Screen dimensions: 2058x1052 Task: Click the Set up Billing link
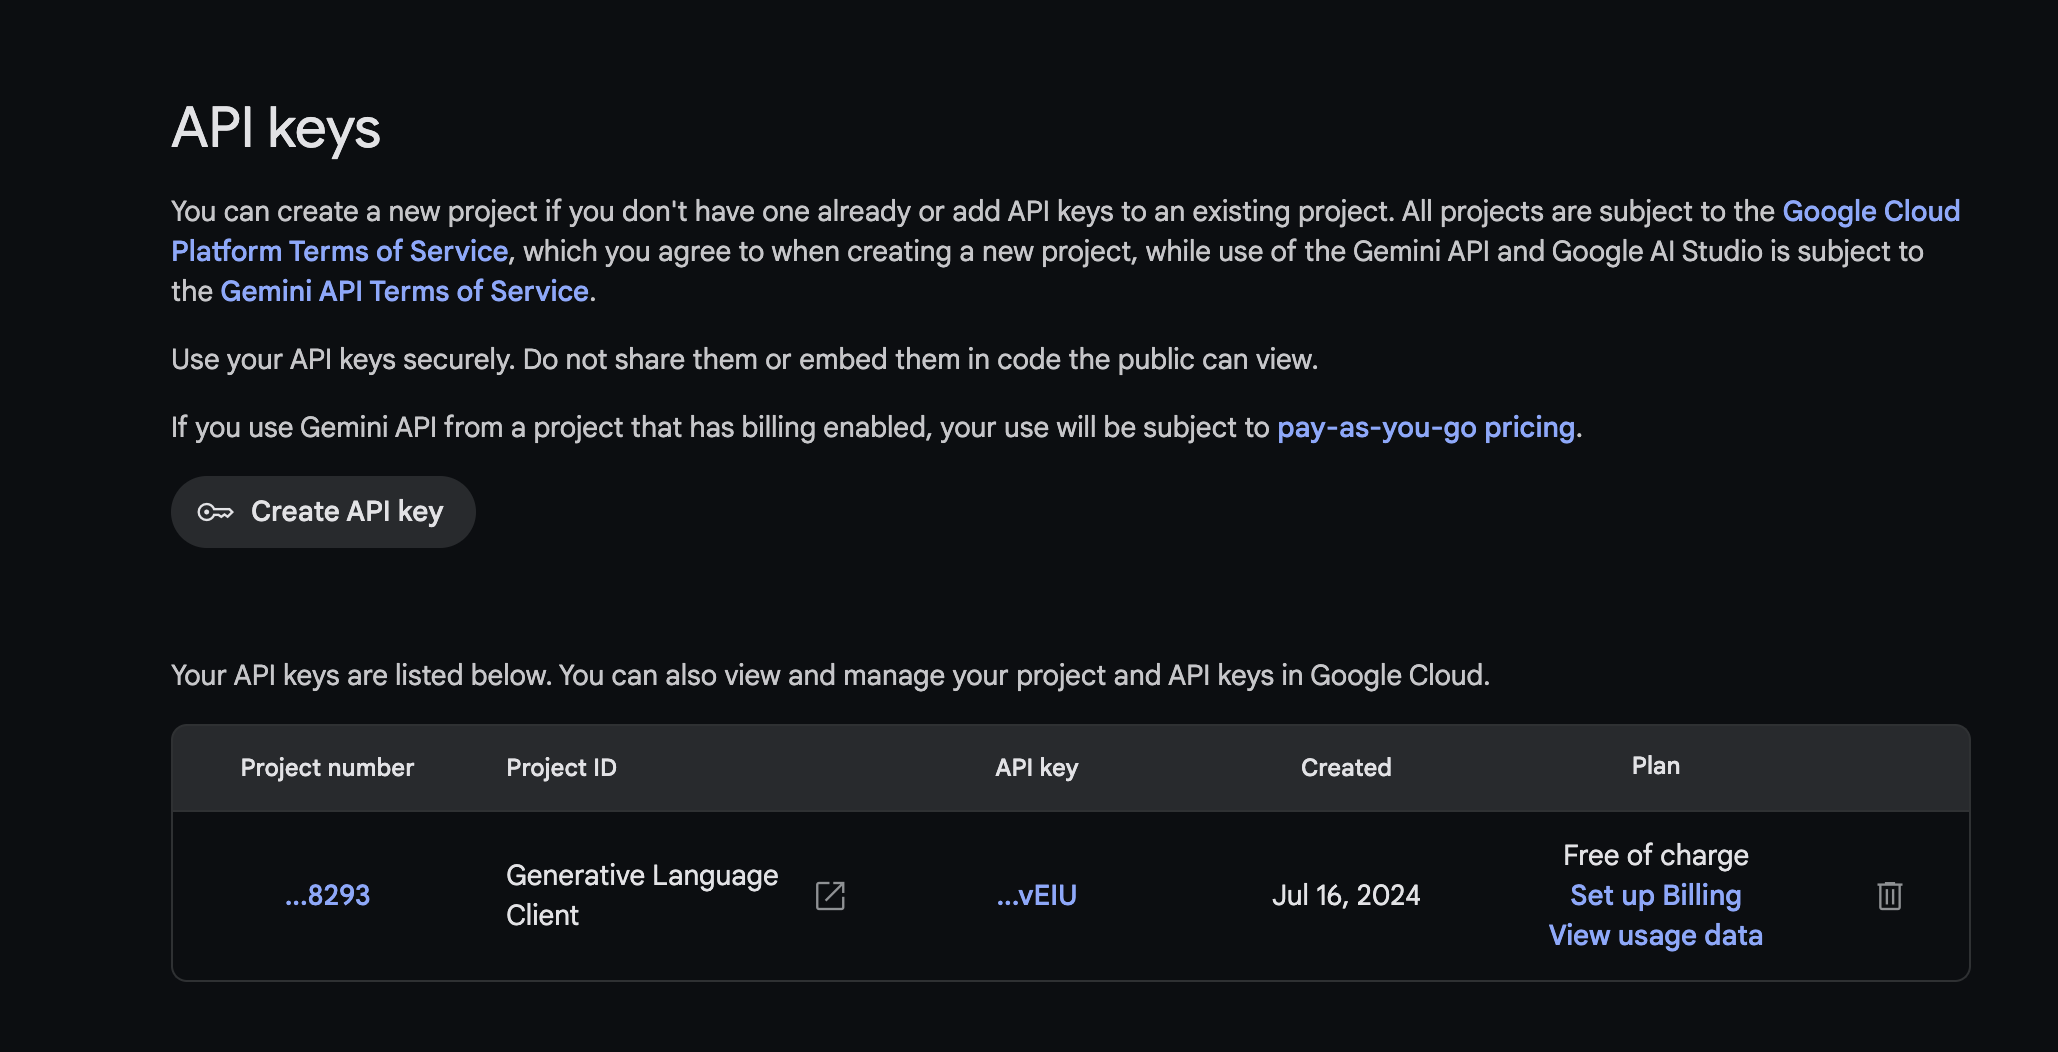tap(1655, 895)
